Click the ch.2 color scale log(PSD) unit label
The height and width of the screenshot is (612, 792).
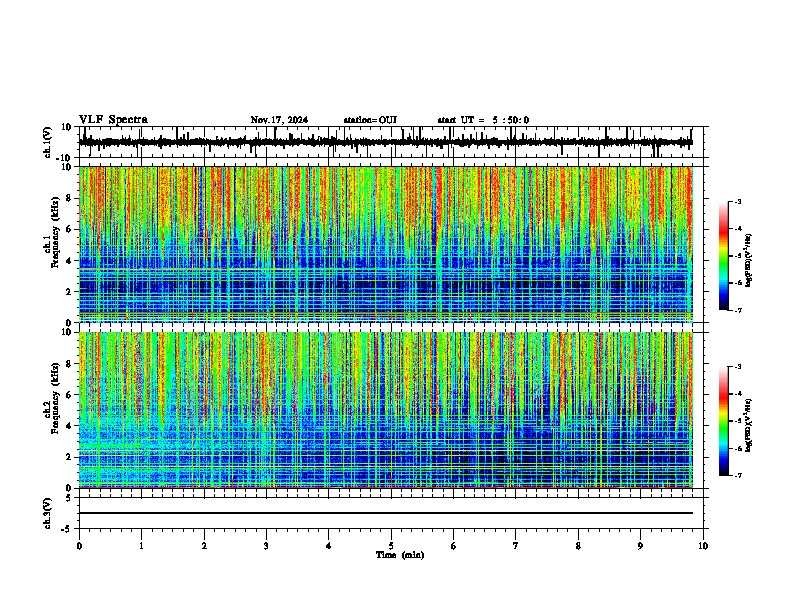coord(749,425)
